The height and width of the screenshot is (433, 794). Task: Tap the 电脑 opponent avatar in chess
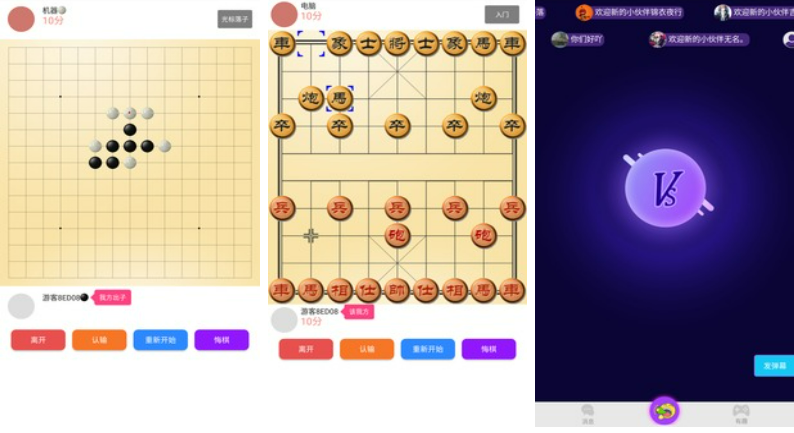click(284, 14)
